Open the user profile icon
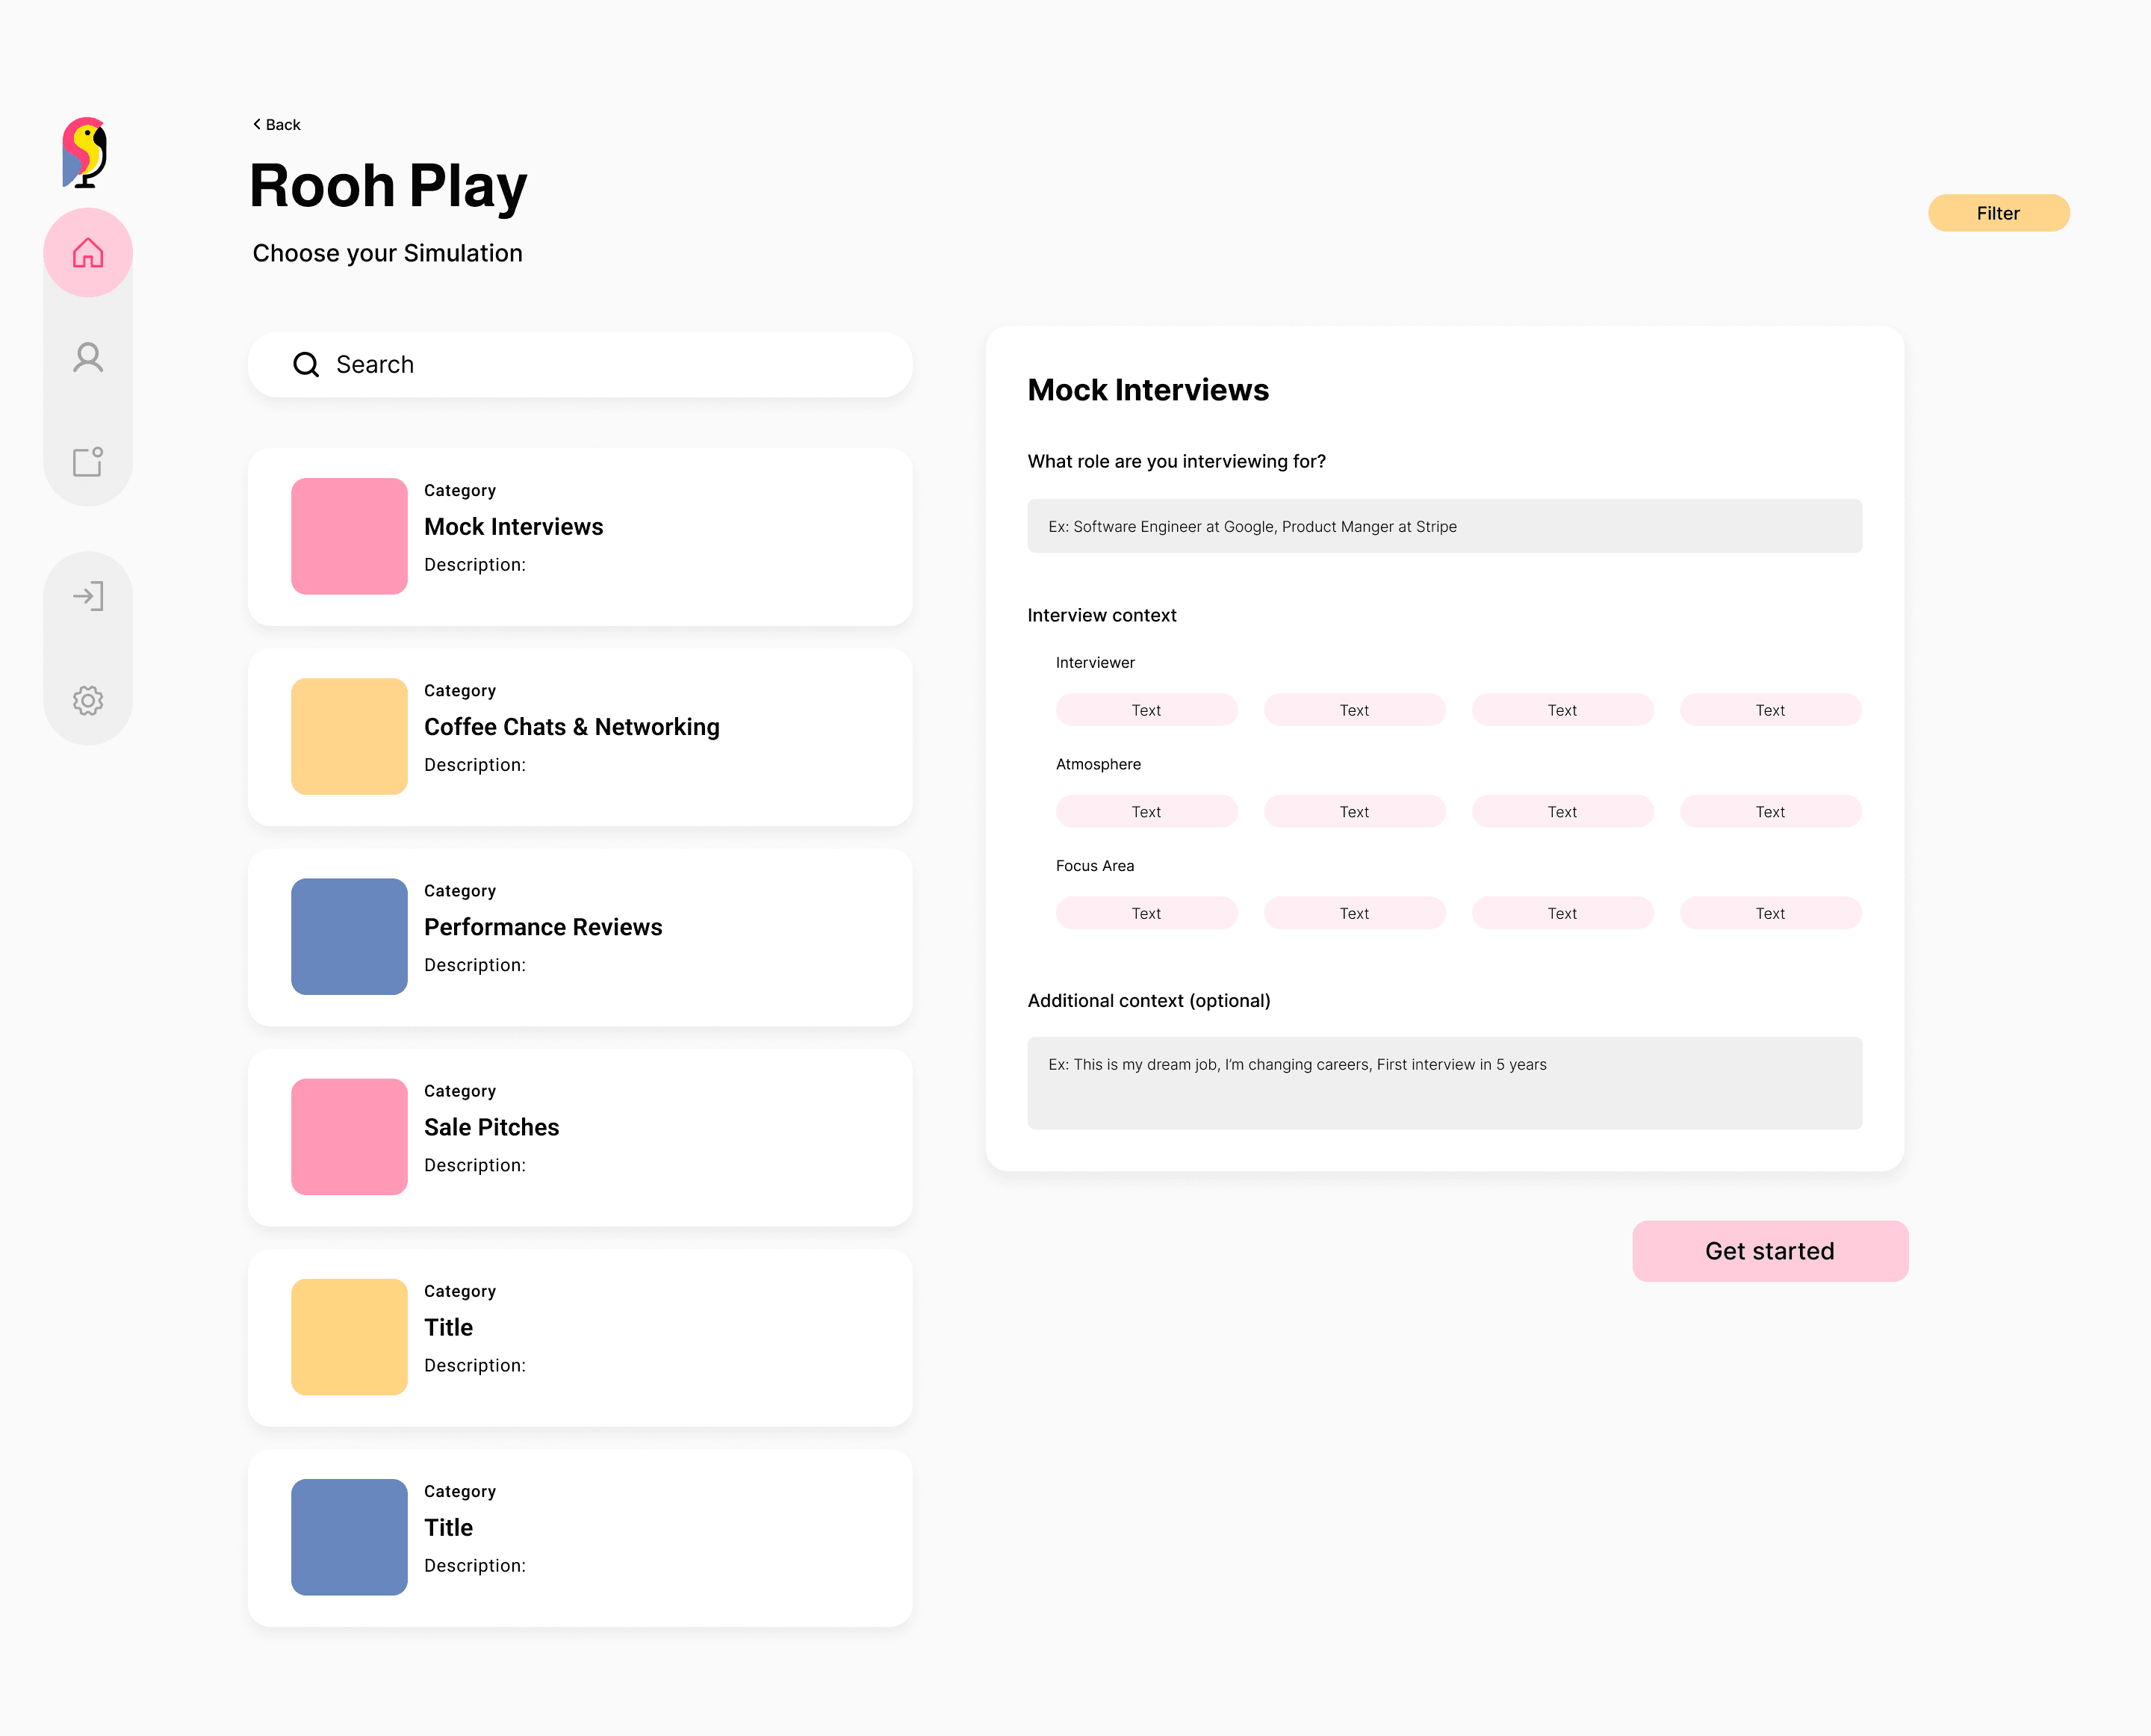This screenshot has height=1736, width=2151. coord(88,357)
